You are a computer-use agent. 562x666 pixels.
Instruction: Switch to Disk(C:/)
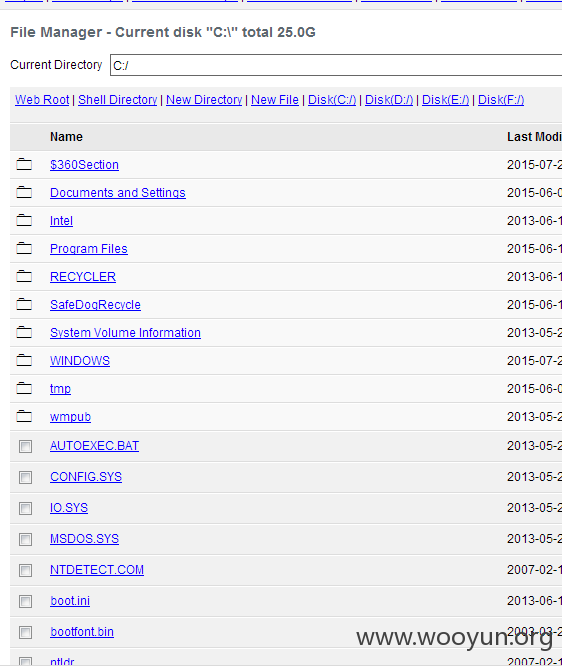point(332,100)
